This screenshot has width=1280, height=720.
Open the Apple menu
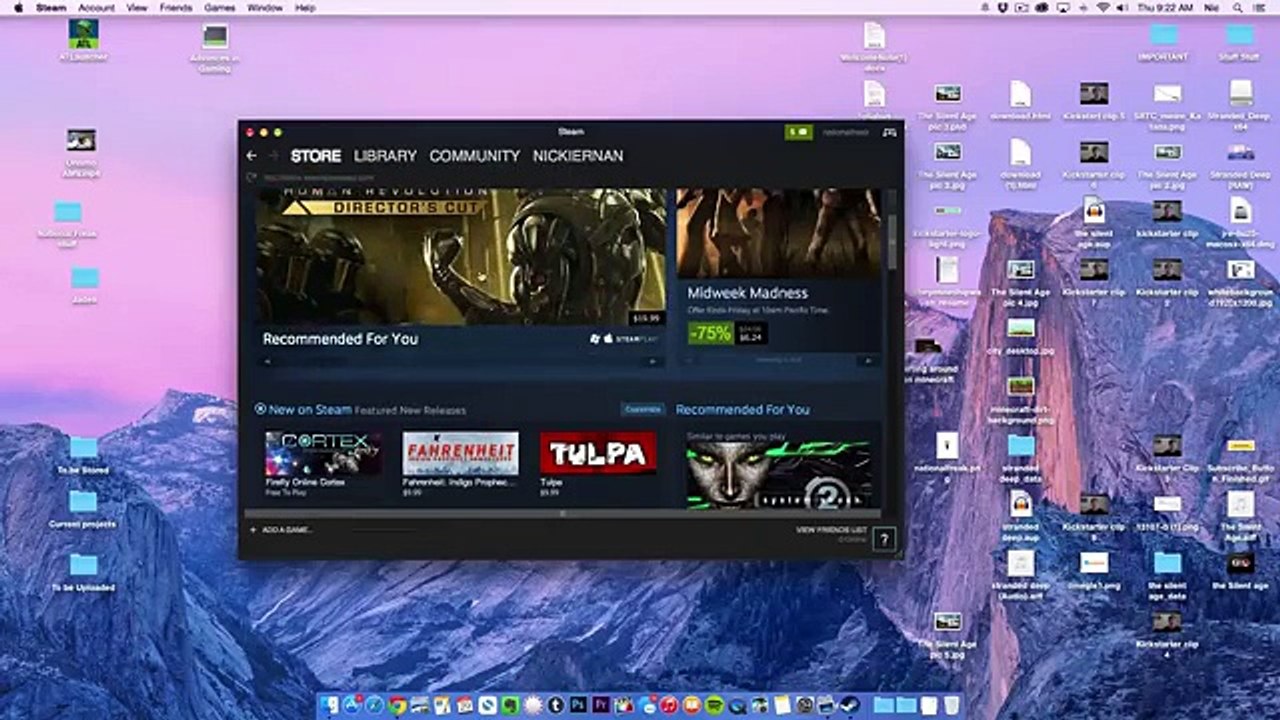click(x=17, y=7)
